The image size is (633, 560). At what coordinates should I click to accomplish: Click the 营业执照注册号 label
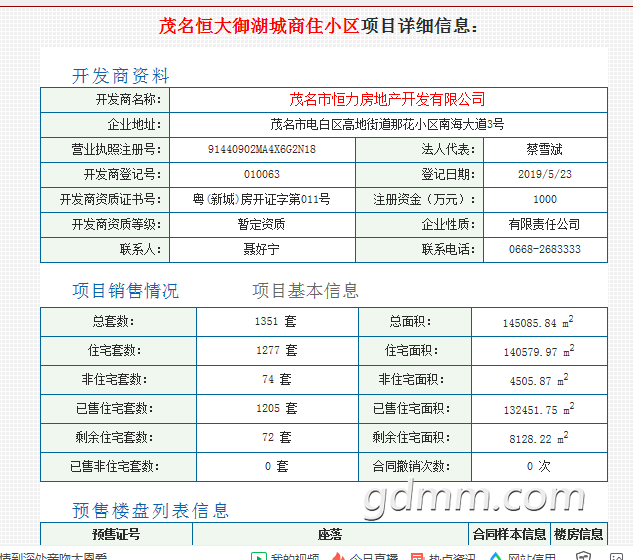click(116, 149)
